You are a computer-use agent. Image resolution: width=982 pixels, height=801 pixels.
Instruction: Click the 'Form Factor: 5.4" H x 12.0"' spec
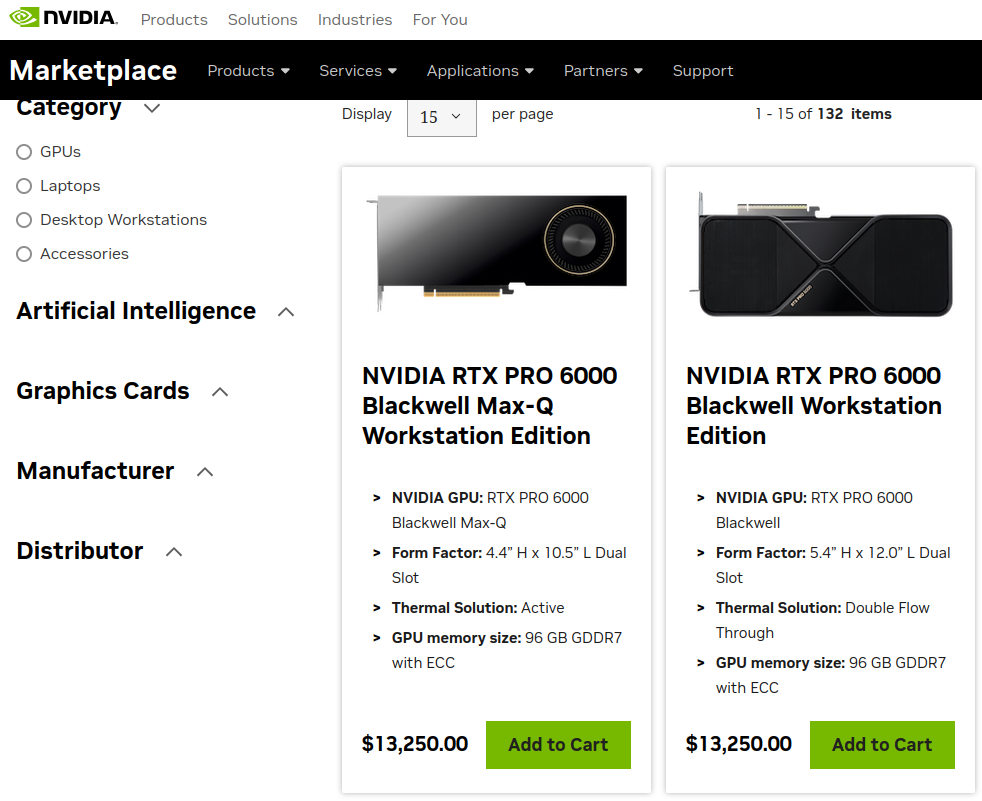click(833, 566)
